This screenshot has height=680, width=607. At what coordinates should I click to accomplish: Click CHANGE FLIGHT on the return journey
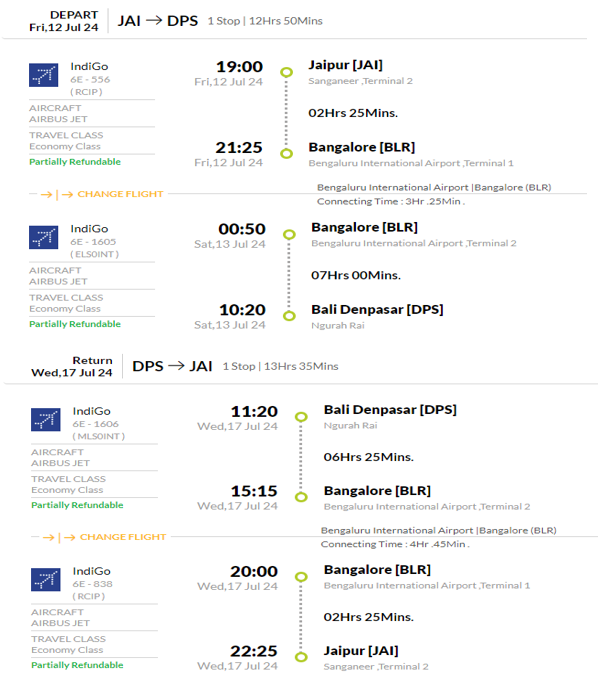pyautogui.click(x=123, y=537)
